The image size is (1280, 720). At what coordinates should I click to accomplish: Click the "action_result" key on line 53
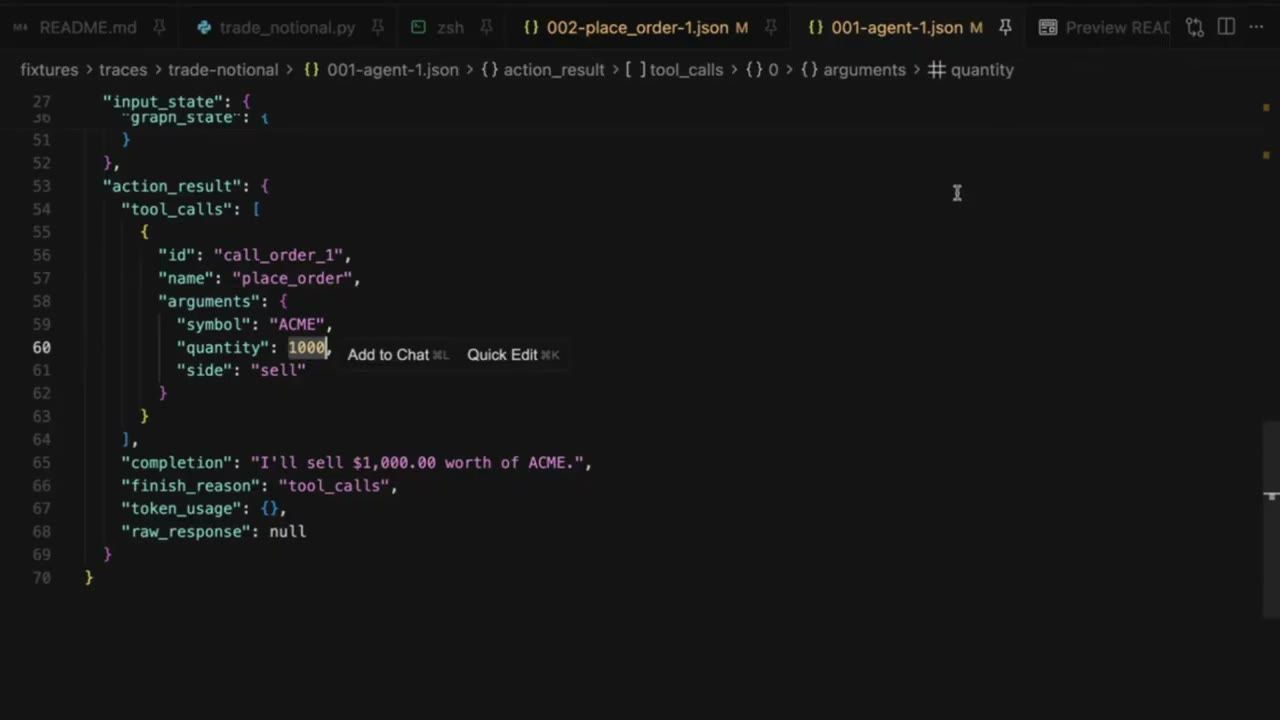pyautogui.click(x=172, y=186)
